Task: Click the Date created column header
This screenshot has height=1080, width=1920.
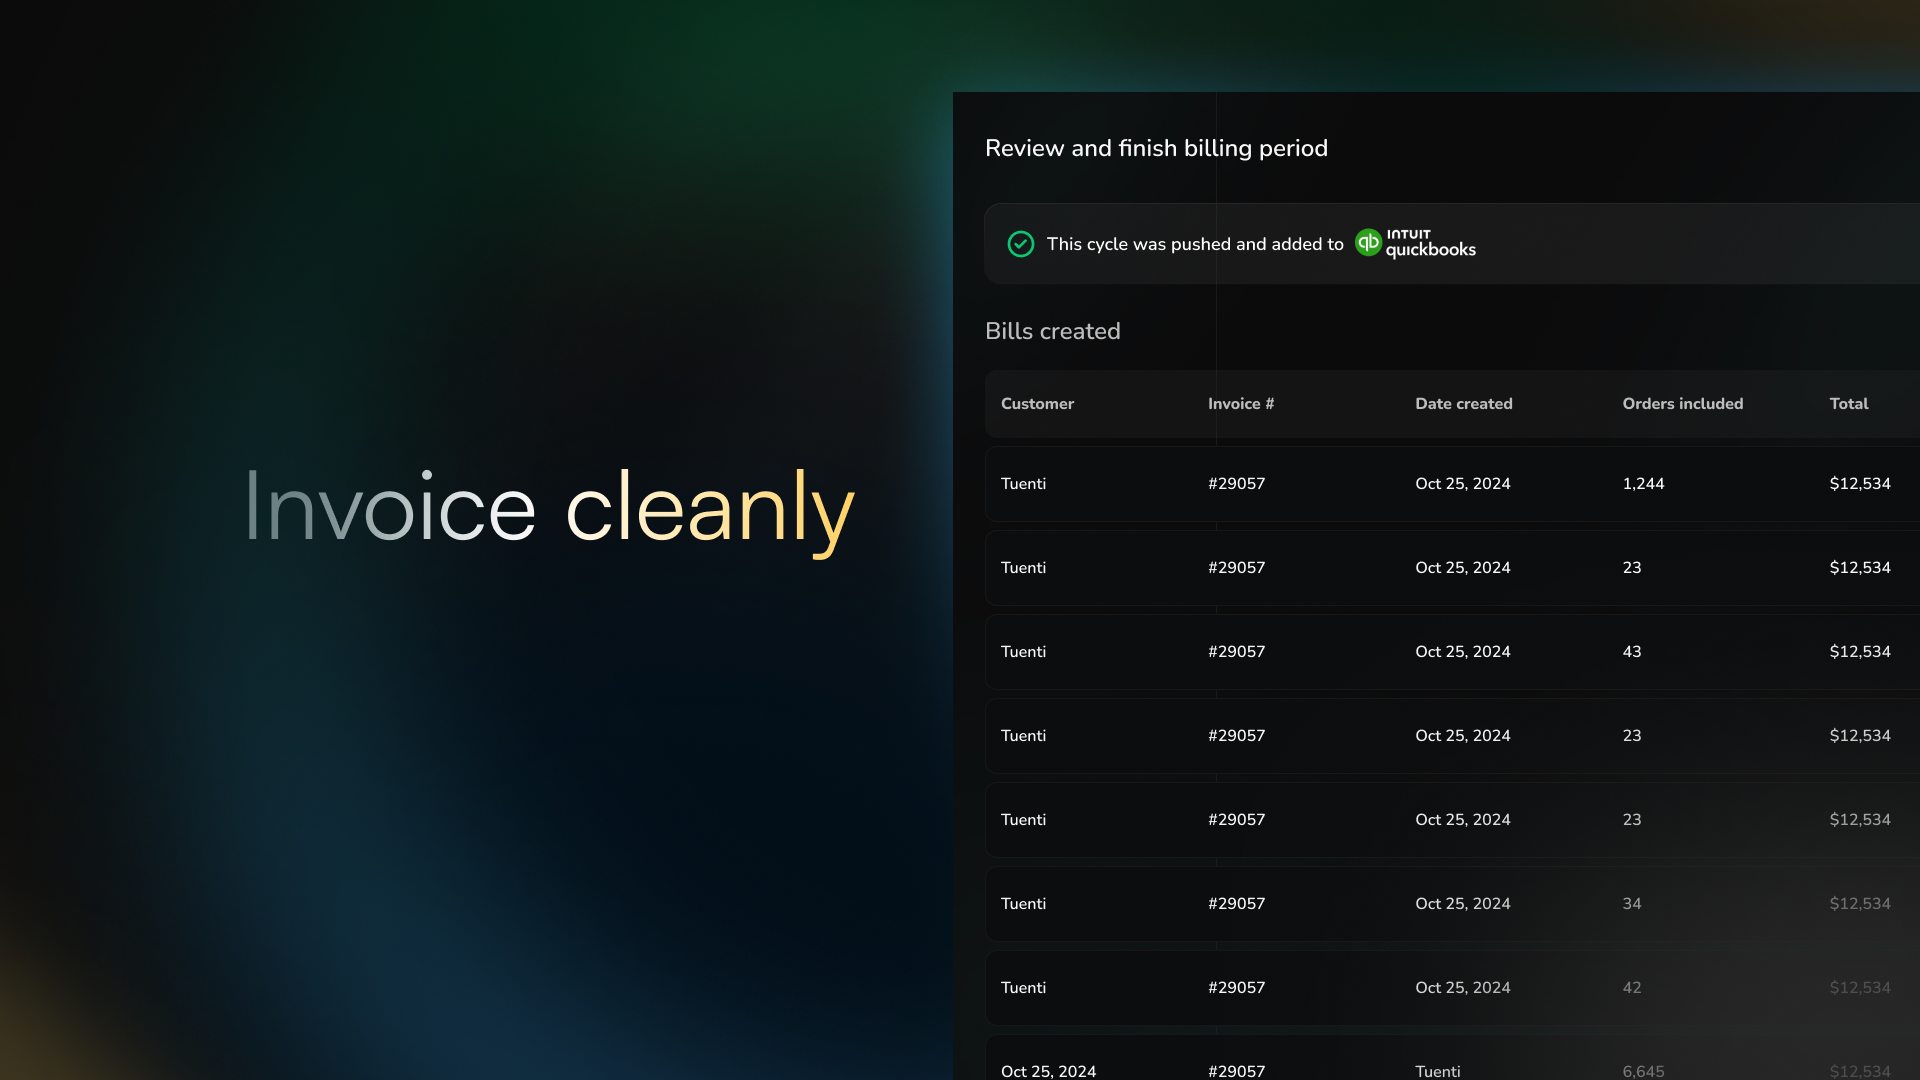Action: pyautogui.click(x=1463, y=404)
